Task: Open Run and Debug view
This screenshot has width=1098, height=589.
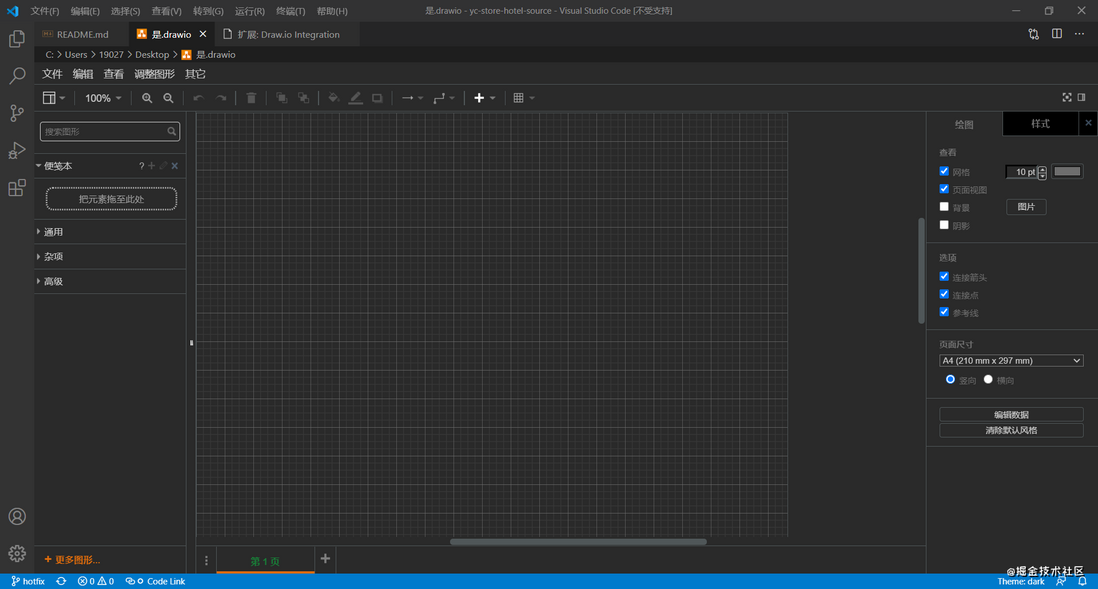Action: (x=17, y=150)
